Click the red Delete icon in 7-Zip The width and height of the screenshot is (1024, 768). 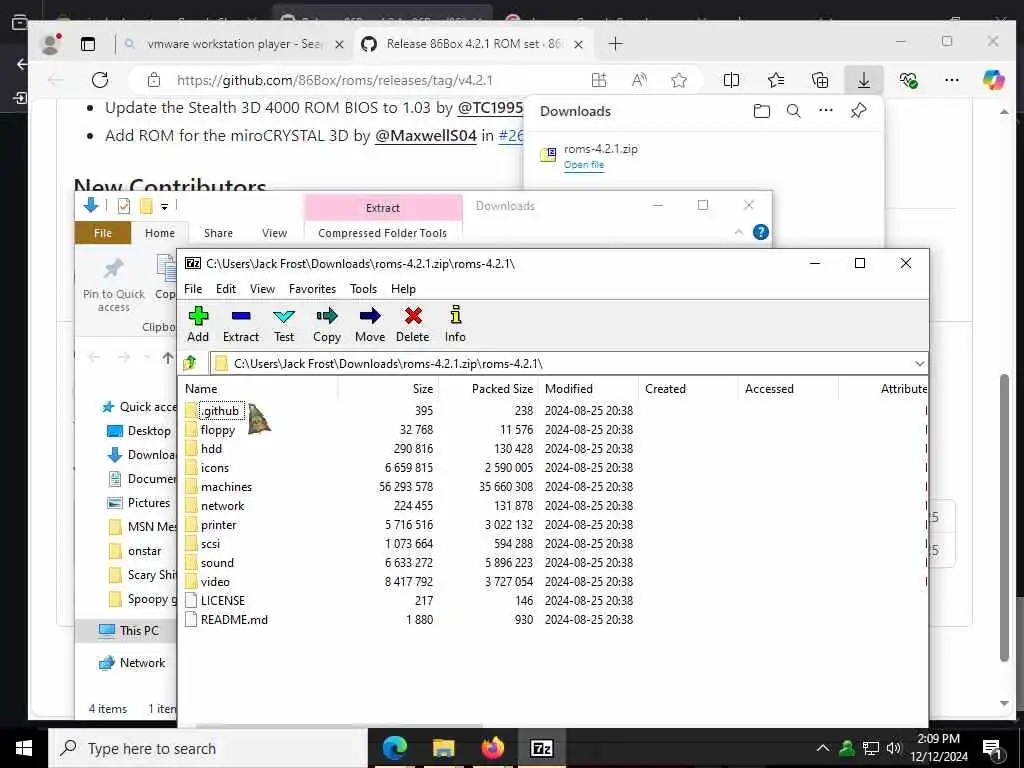coord(413,324)
